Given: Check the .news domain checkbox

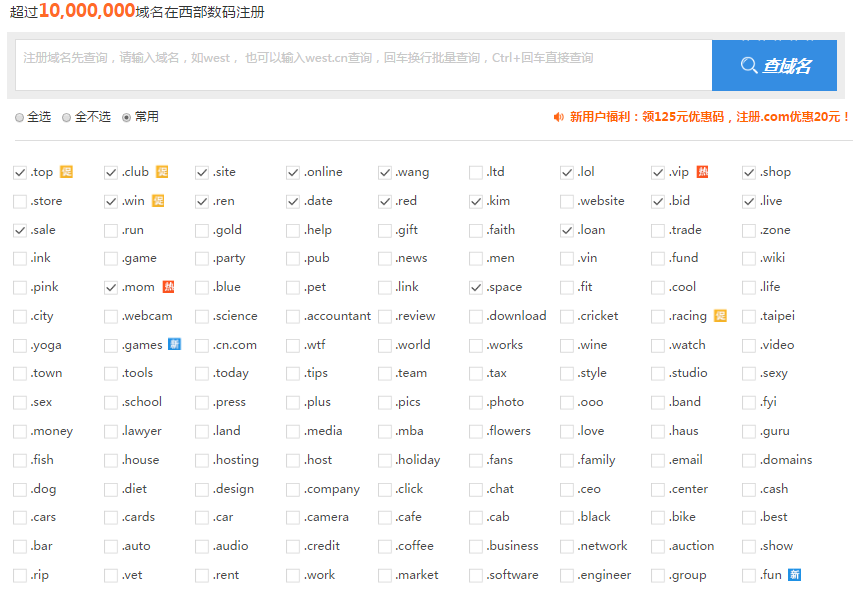Looking at the screenshot, I should 385,258.
